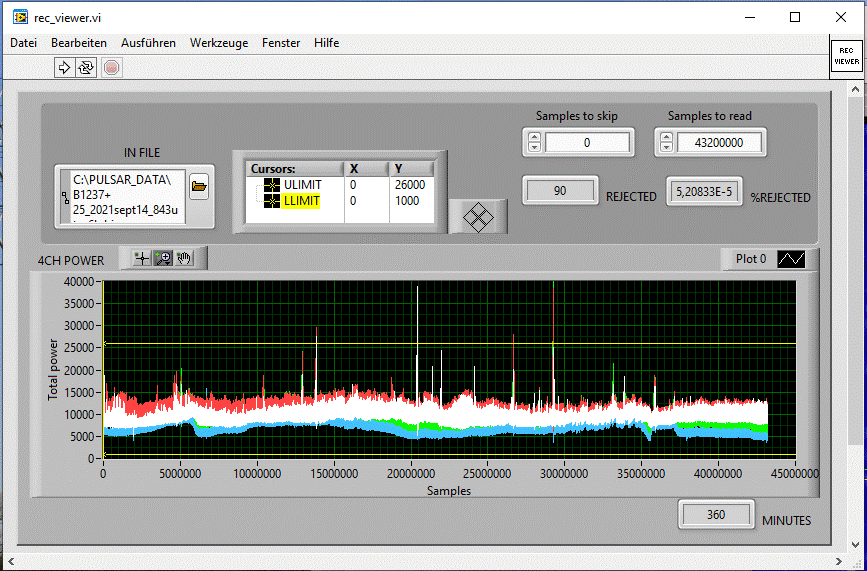This screenshot has height=571, width=867.
Task: Click the Total power Y-axis title
Action: click(x=53, y=370)
